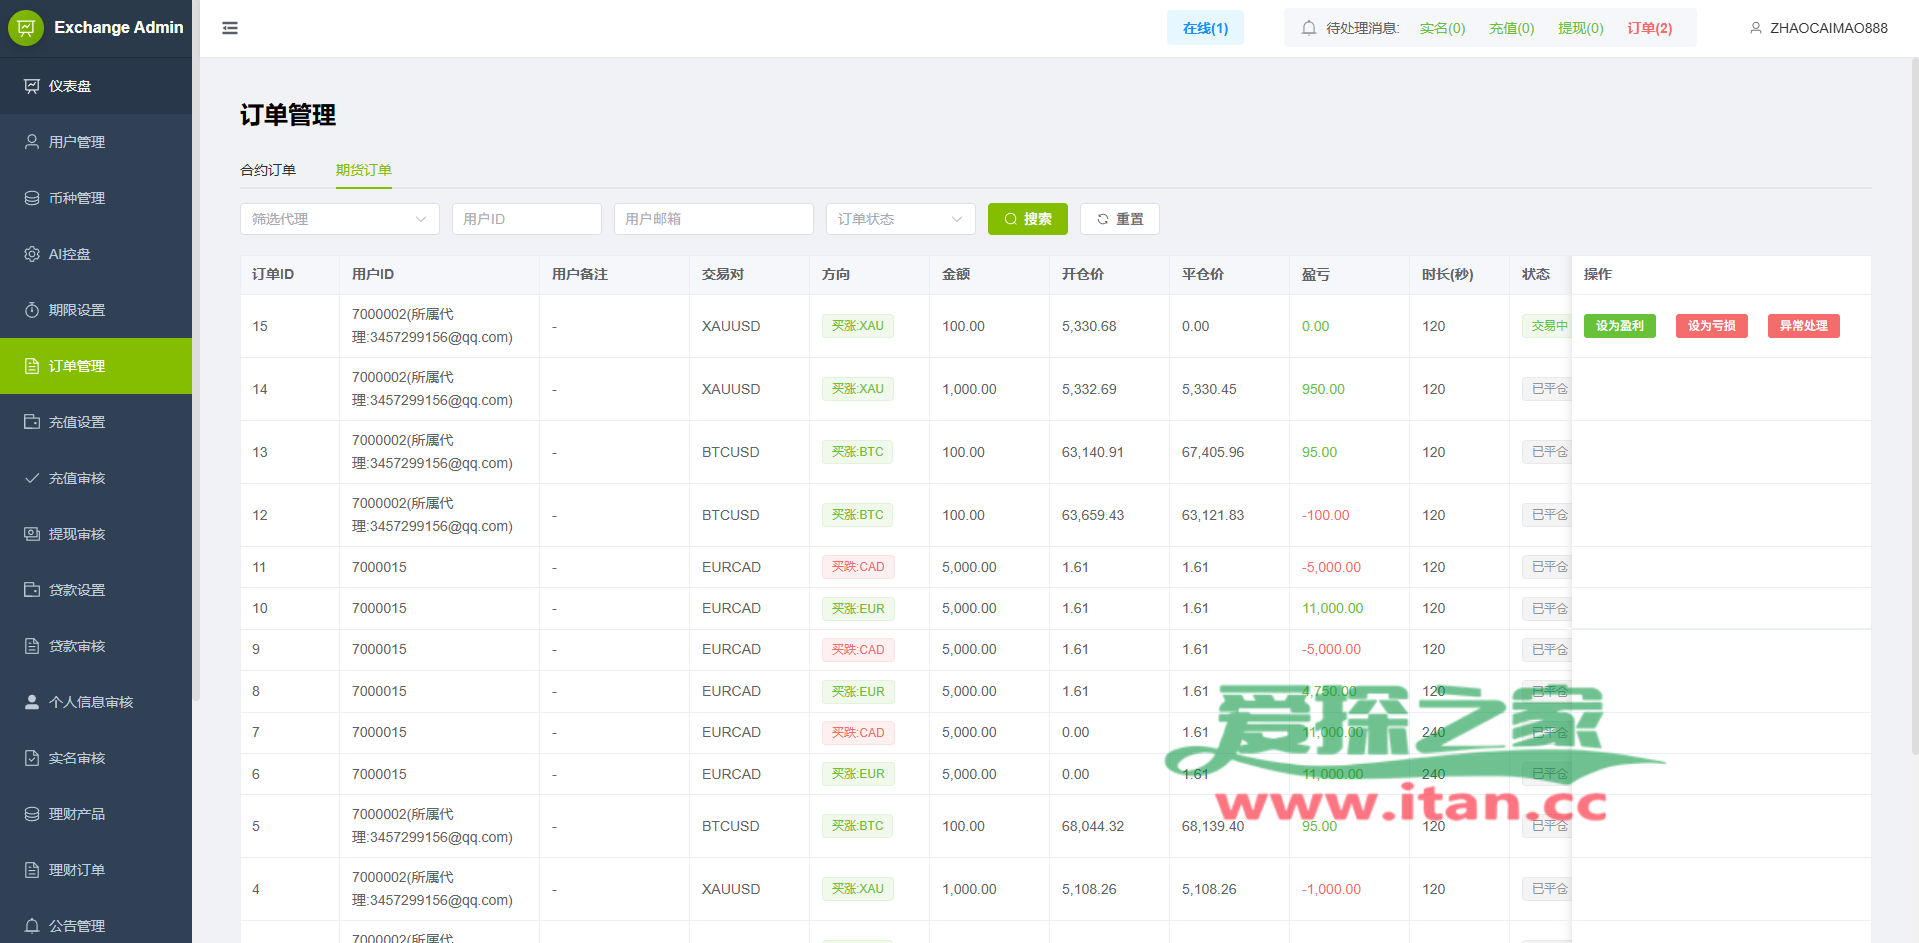Image resolution: width=1919 pixels, height=943 pixels.
Task: Click the hamburger menu collapse icon
Action: (230, 28)
